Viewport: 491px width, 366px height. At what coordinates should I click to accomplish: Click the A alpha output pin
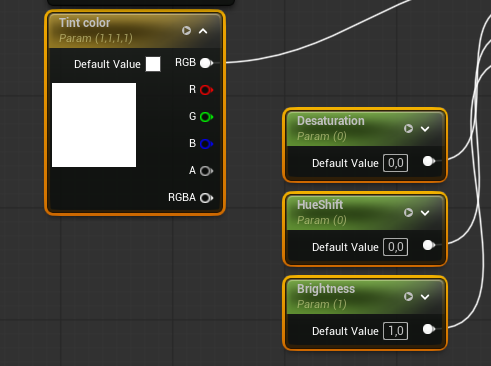click(x=206, y=171)
